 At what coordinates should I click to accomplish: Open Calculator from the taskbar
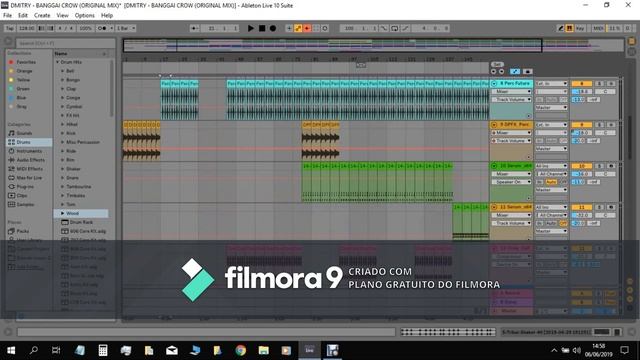(x=103, y=350)
